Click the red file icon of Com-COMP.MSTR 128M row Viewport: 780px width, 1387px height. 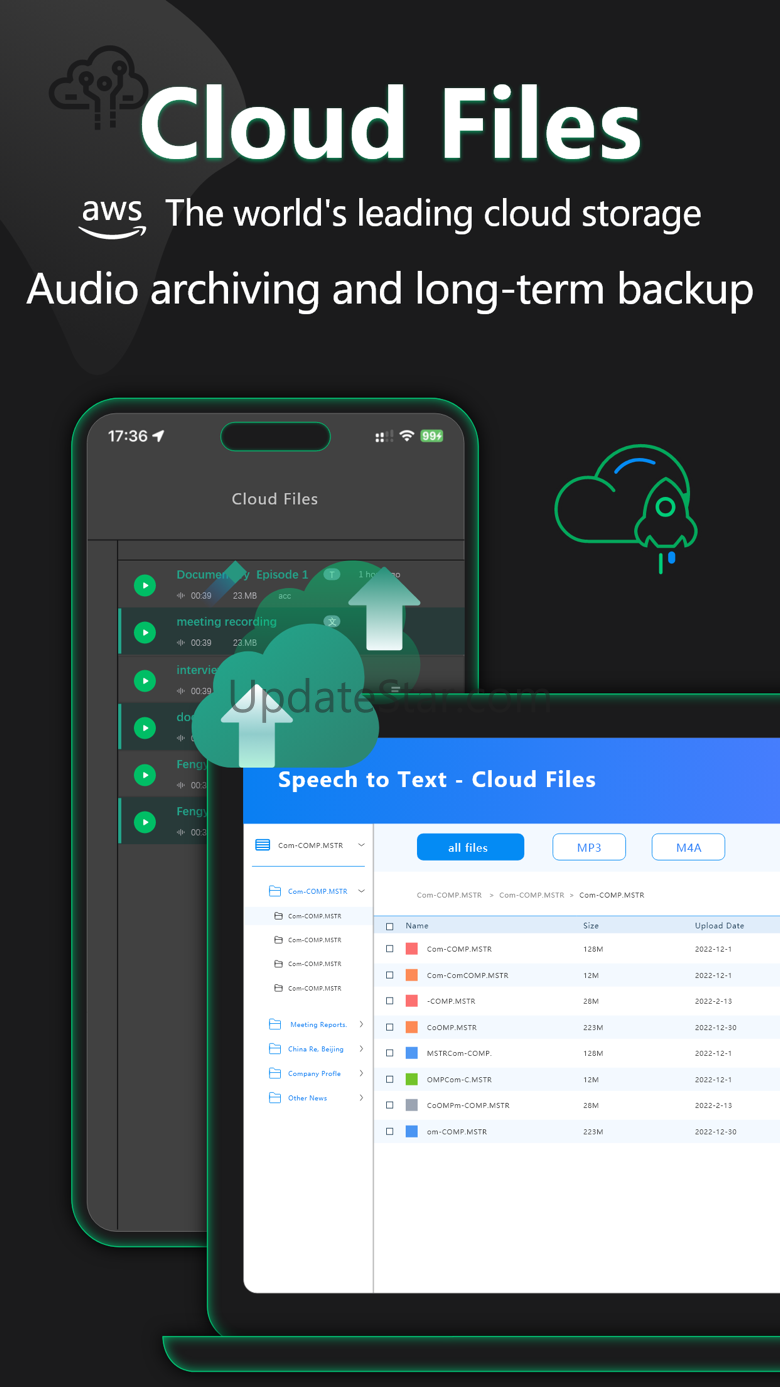412,949
